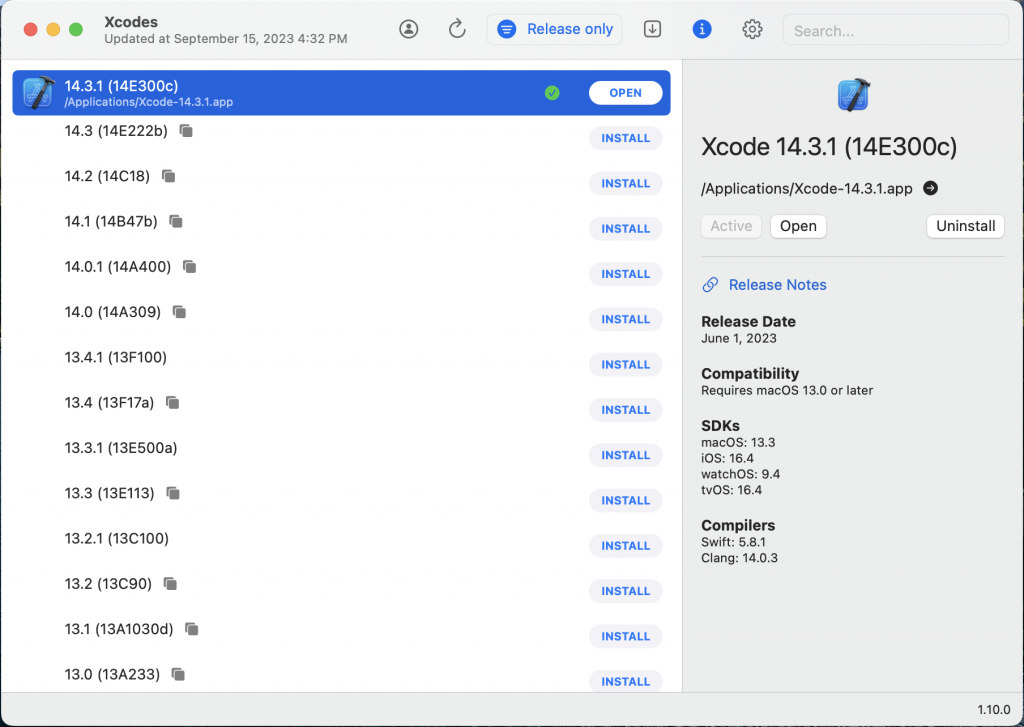Copy identifier icon next to 14.3 (14E222b)
1024x727 pixels.
point(186,131)
